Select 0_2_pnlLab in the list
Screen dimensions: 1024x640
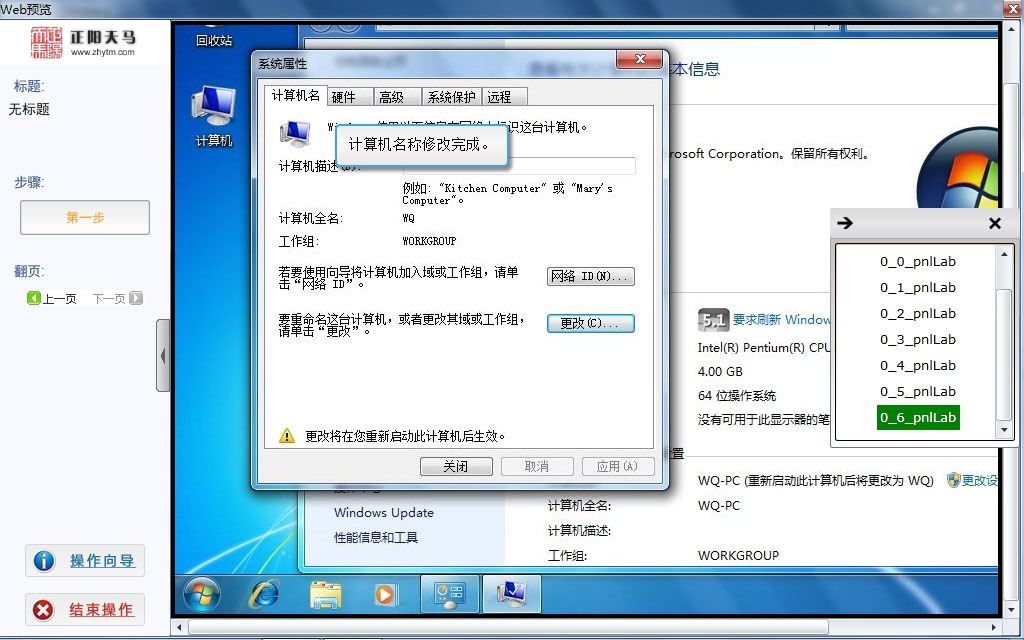(918, 313)
